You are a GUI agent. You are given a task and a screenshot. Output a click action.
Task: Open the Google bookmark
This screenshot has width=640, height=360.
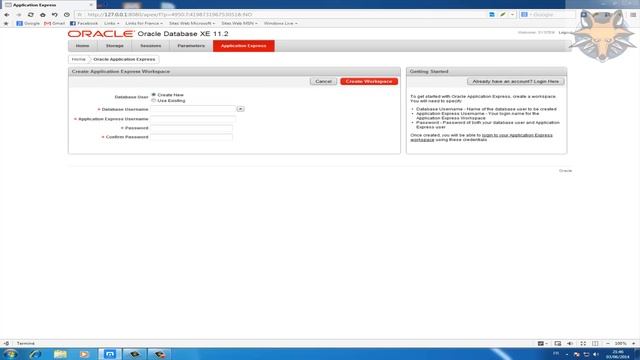coord(28,23)
